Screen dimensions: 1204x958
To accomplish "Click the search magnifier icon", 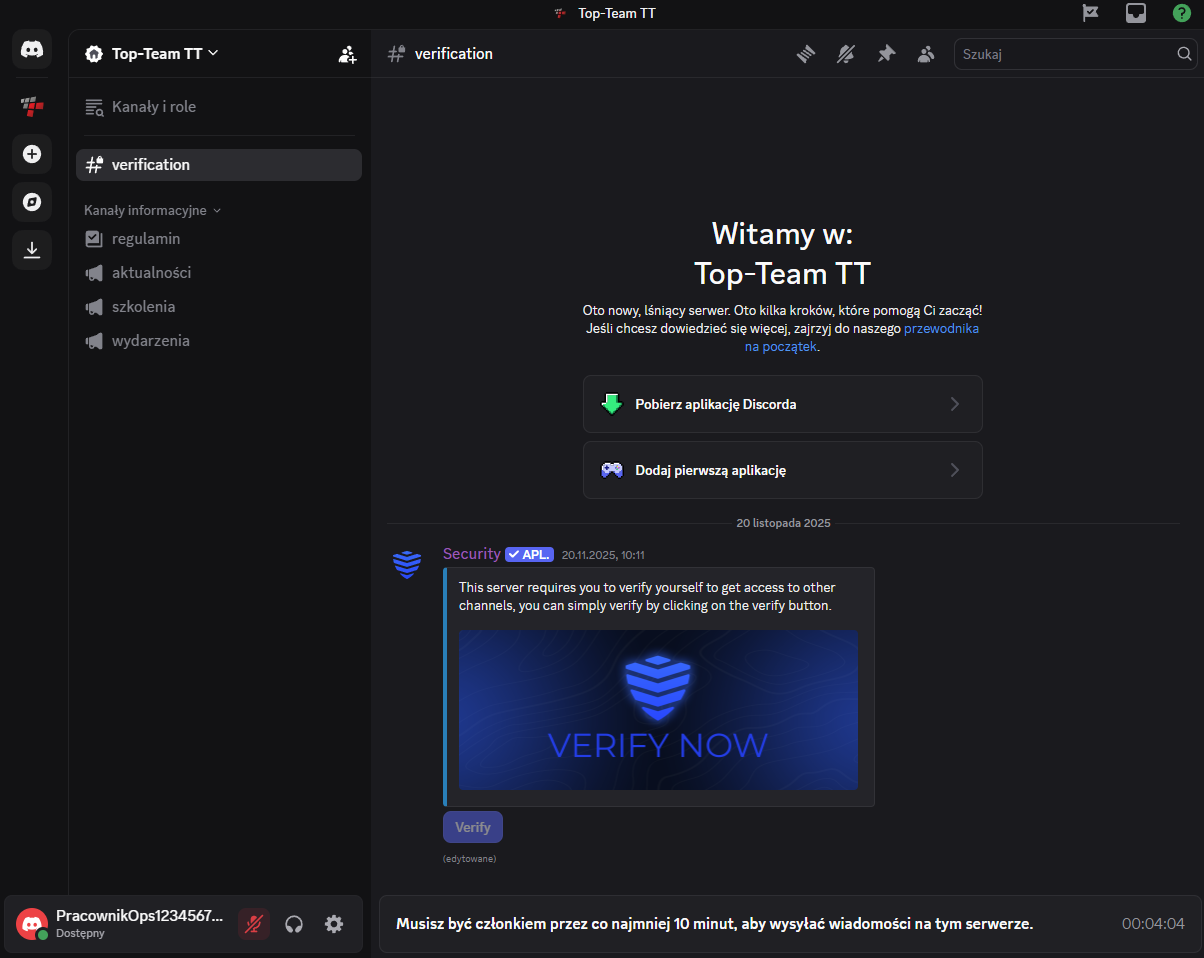I will pyautogui.click(x=1184, y=54).
